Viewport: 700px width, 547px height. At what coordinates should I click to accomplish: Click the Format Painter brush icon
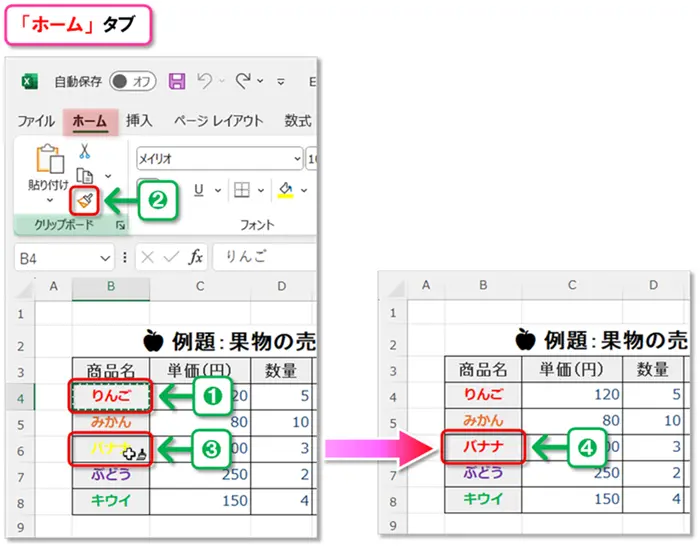click(x=85, y=201)
